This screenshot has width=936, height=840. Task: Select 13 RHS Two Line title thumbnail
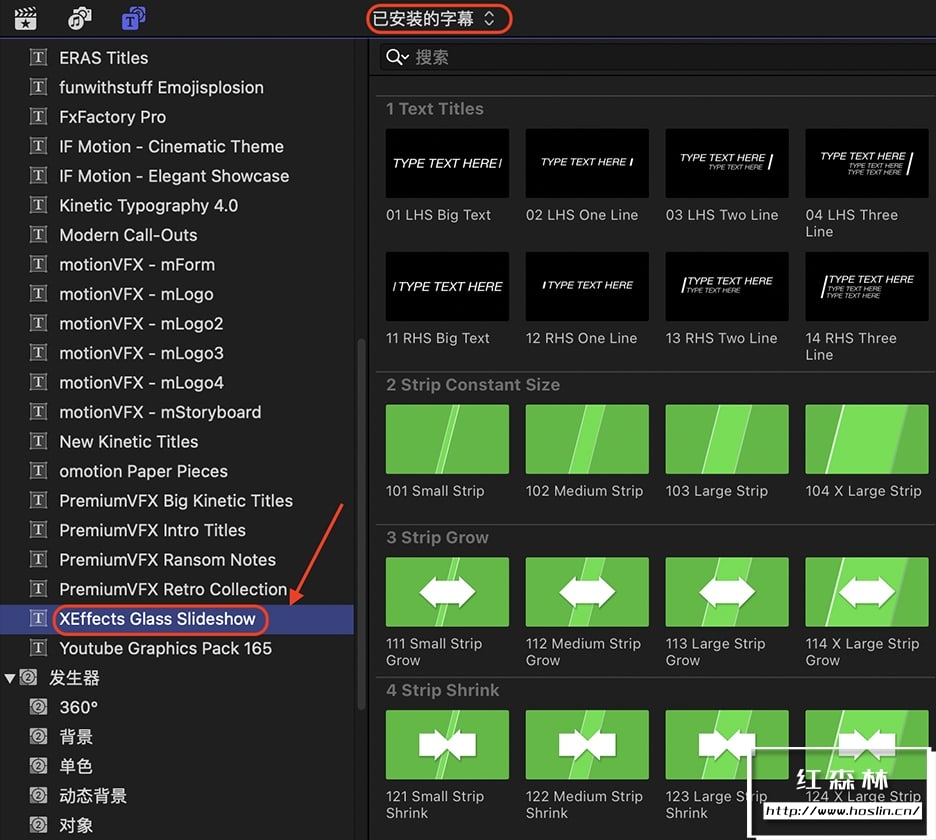click(726, 287)
